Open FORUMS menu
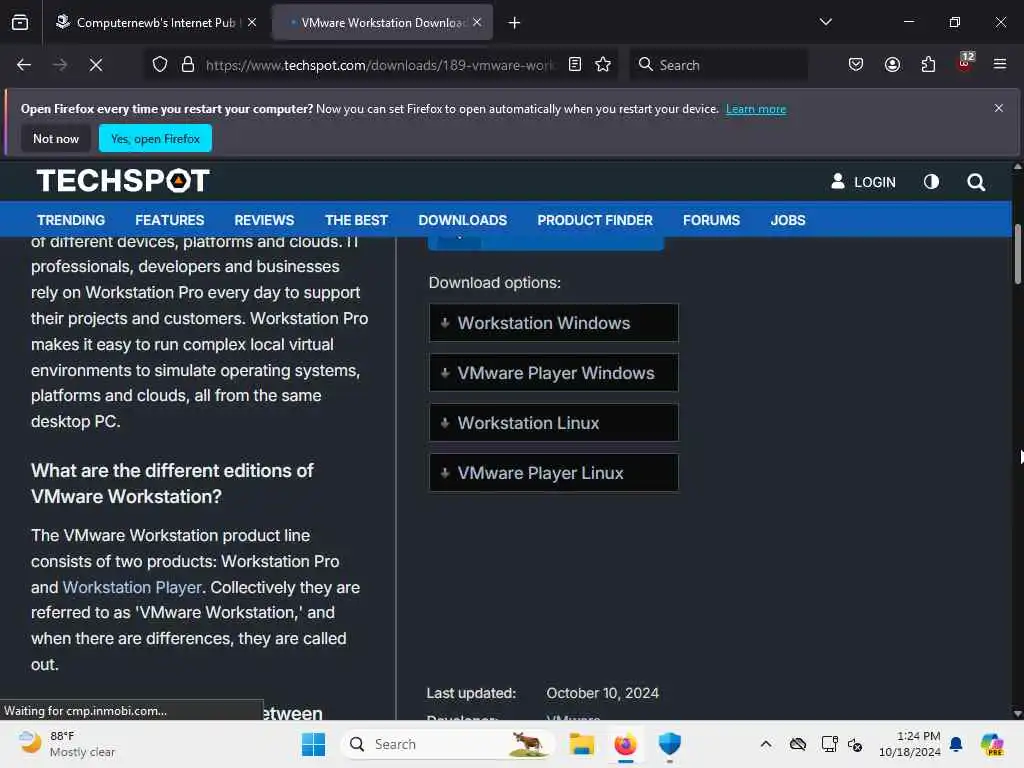 pos(711,220)
